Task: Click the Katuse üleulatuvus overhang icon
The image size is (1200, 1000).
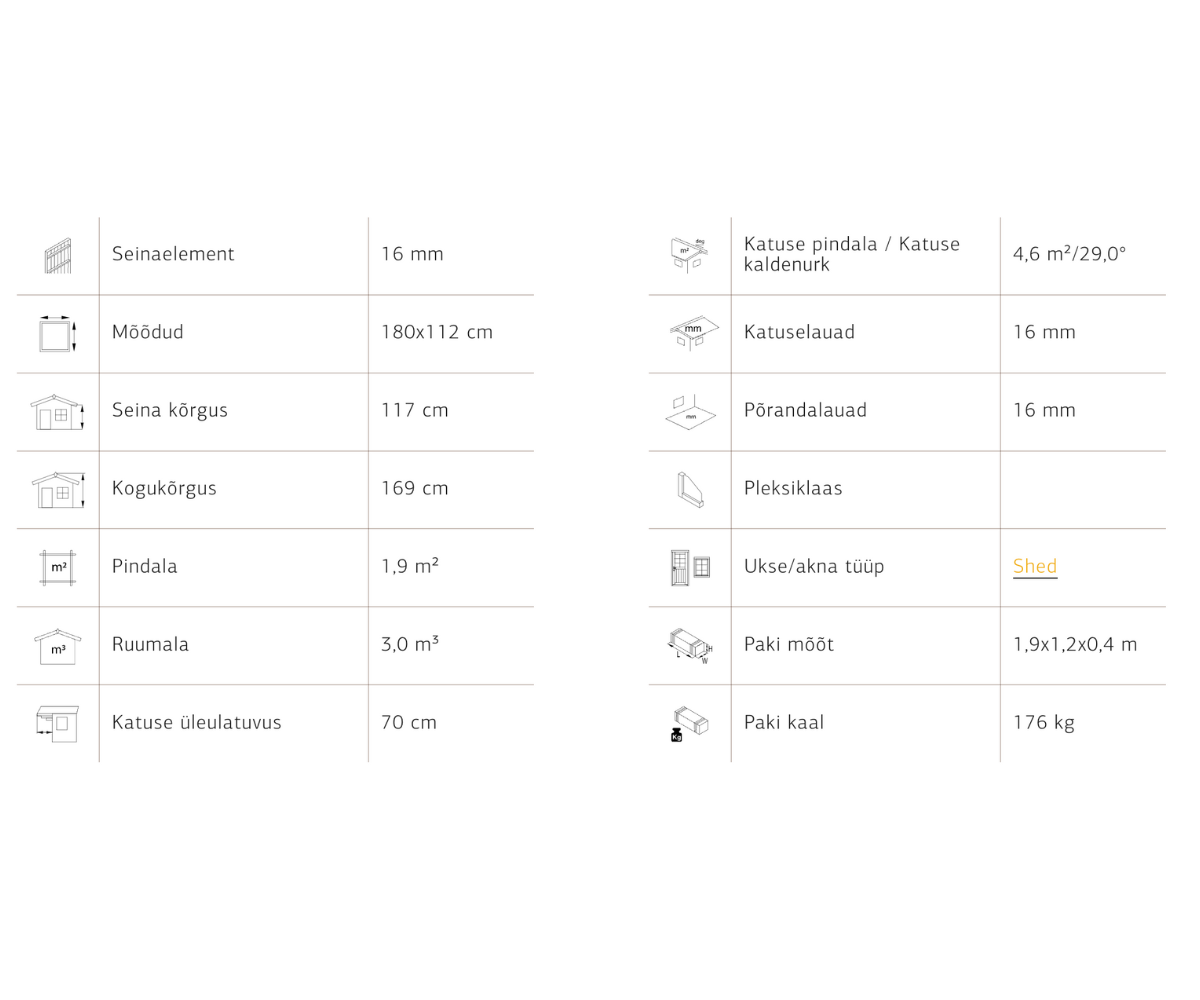Action: click(x=58, y=723)
